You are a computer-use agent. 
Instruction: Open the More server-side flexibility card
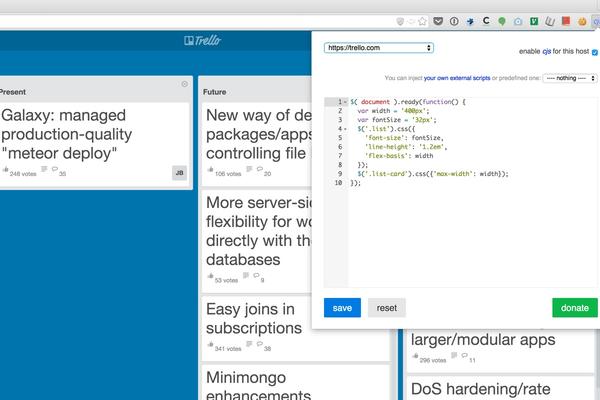point(256,242)
